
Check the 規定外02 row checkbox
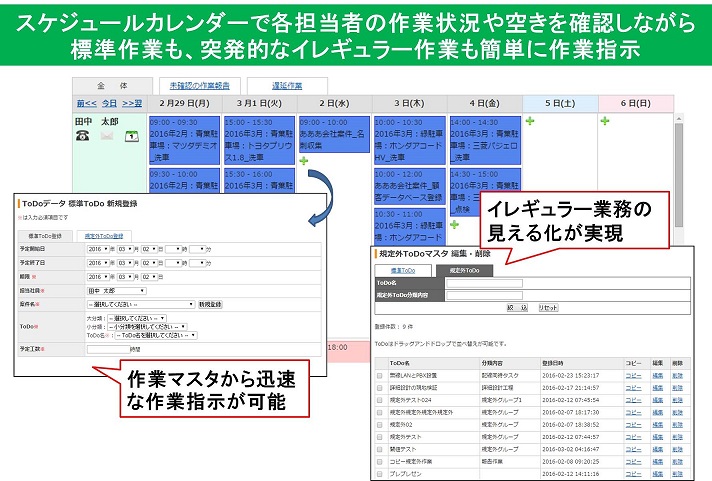pyautogui.click(x=380, y=425)
